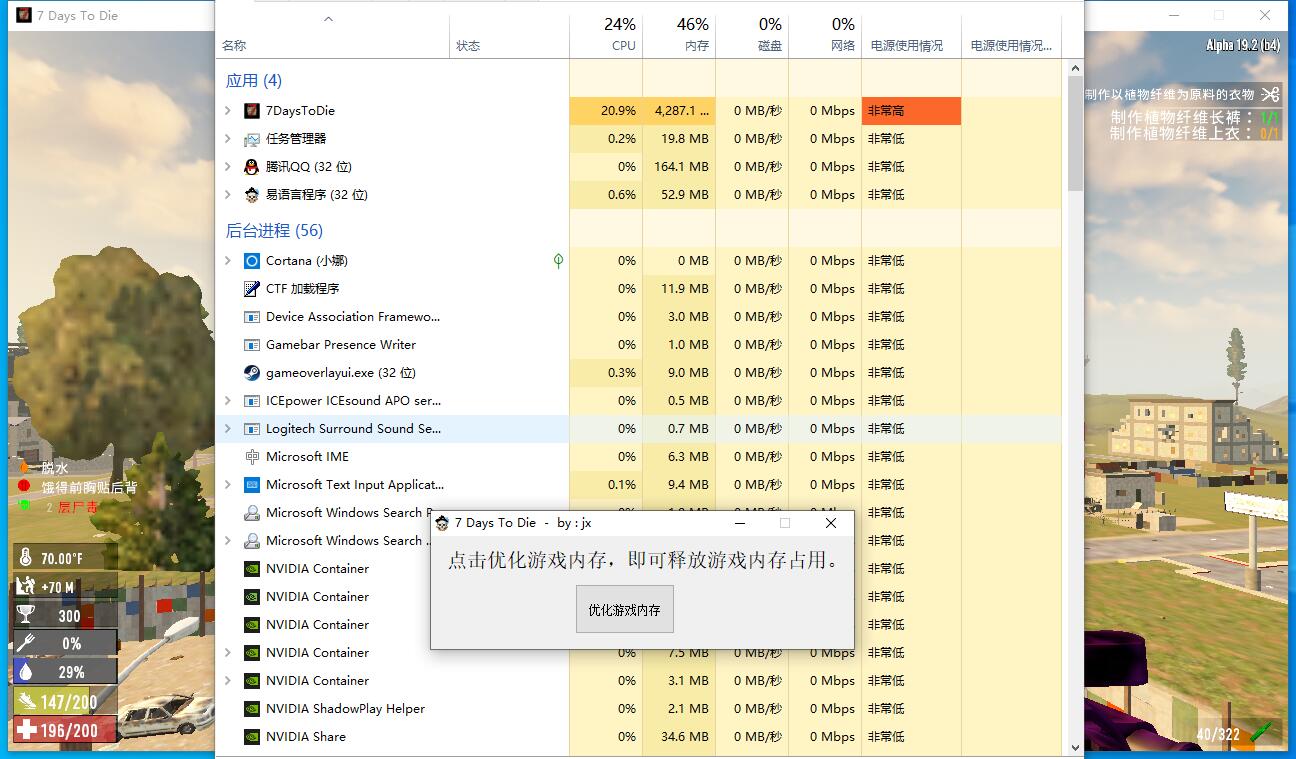The height and width of the screenshot is (759, 1296).
Task: Select the NVIDIA Share process name
Action: pos(306,737)
